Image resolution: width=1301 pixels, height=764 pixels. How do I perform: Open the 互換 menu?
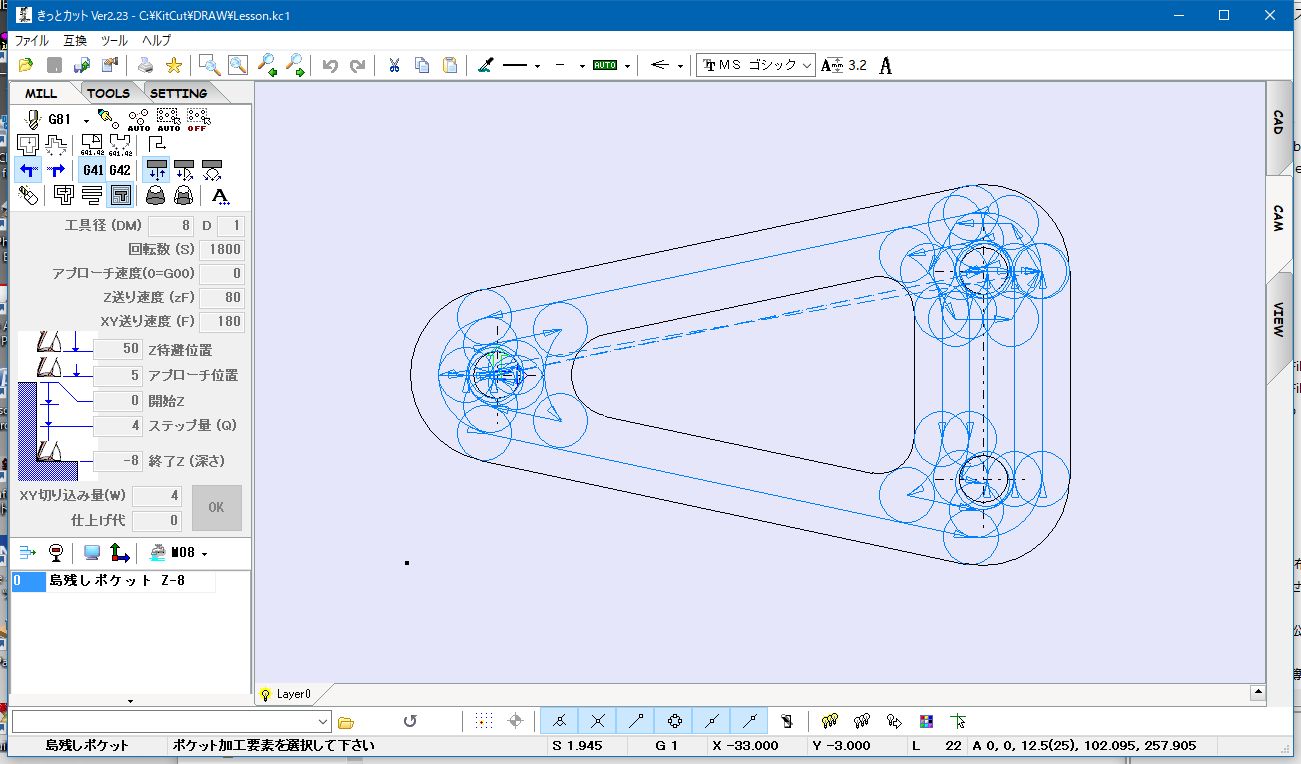pyautogui.click(x=75, y=41)
